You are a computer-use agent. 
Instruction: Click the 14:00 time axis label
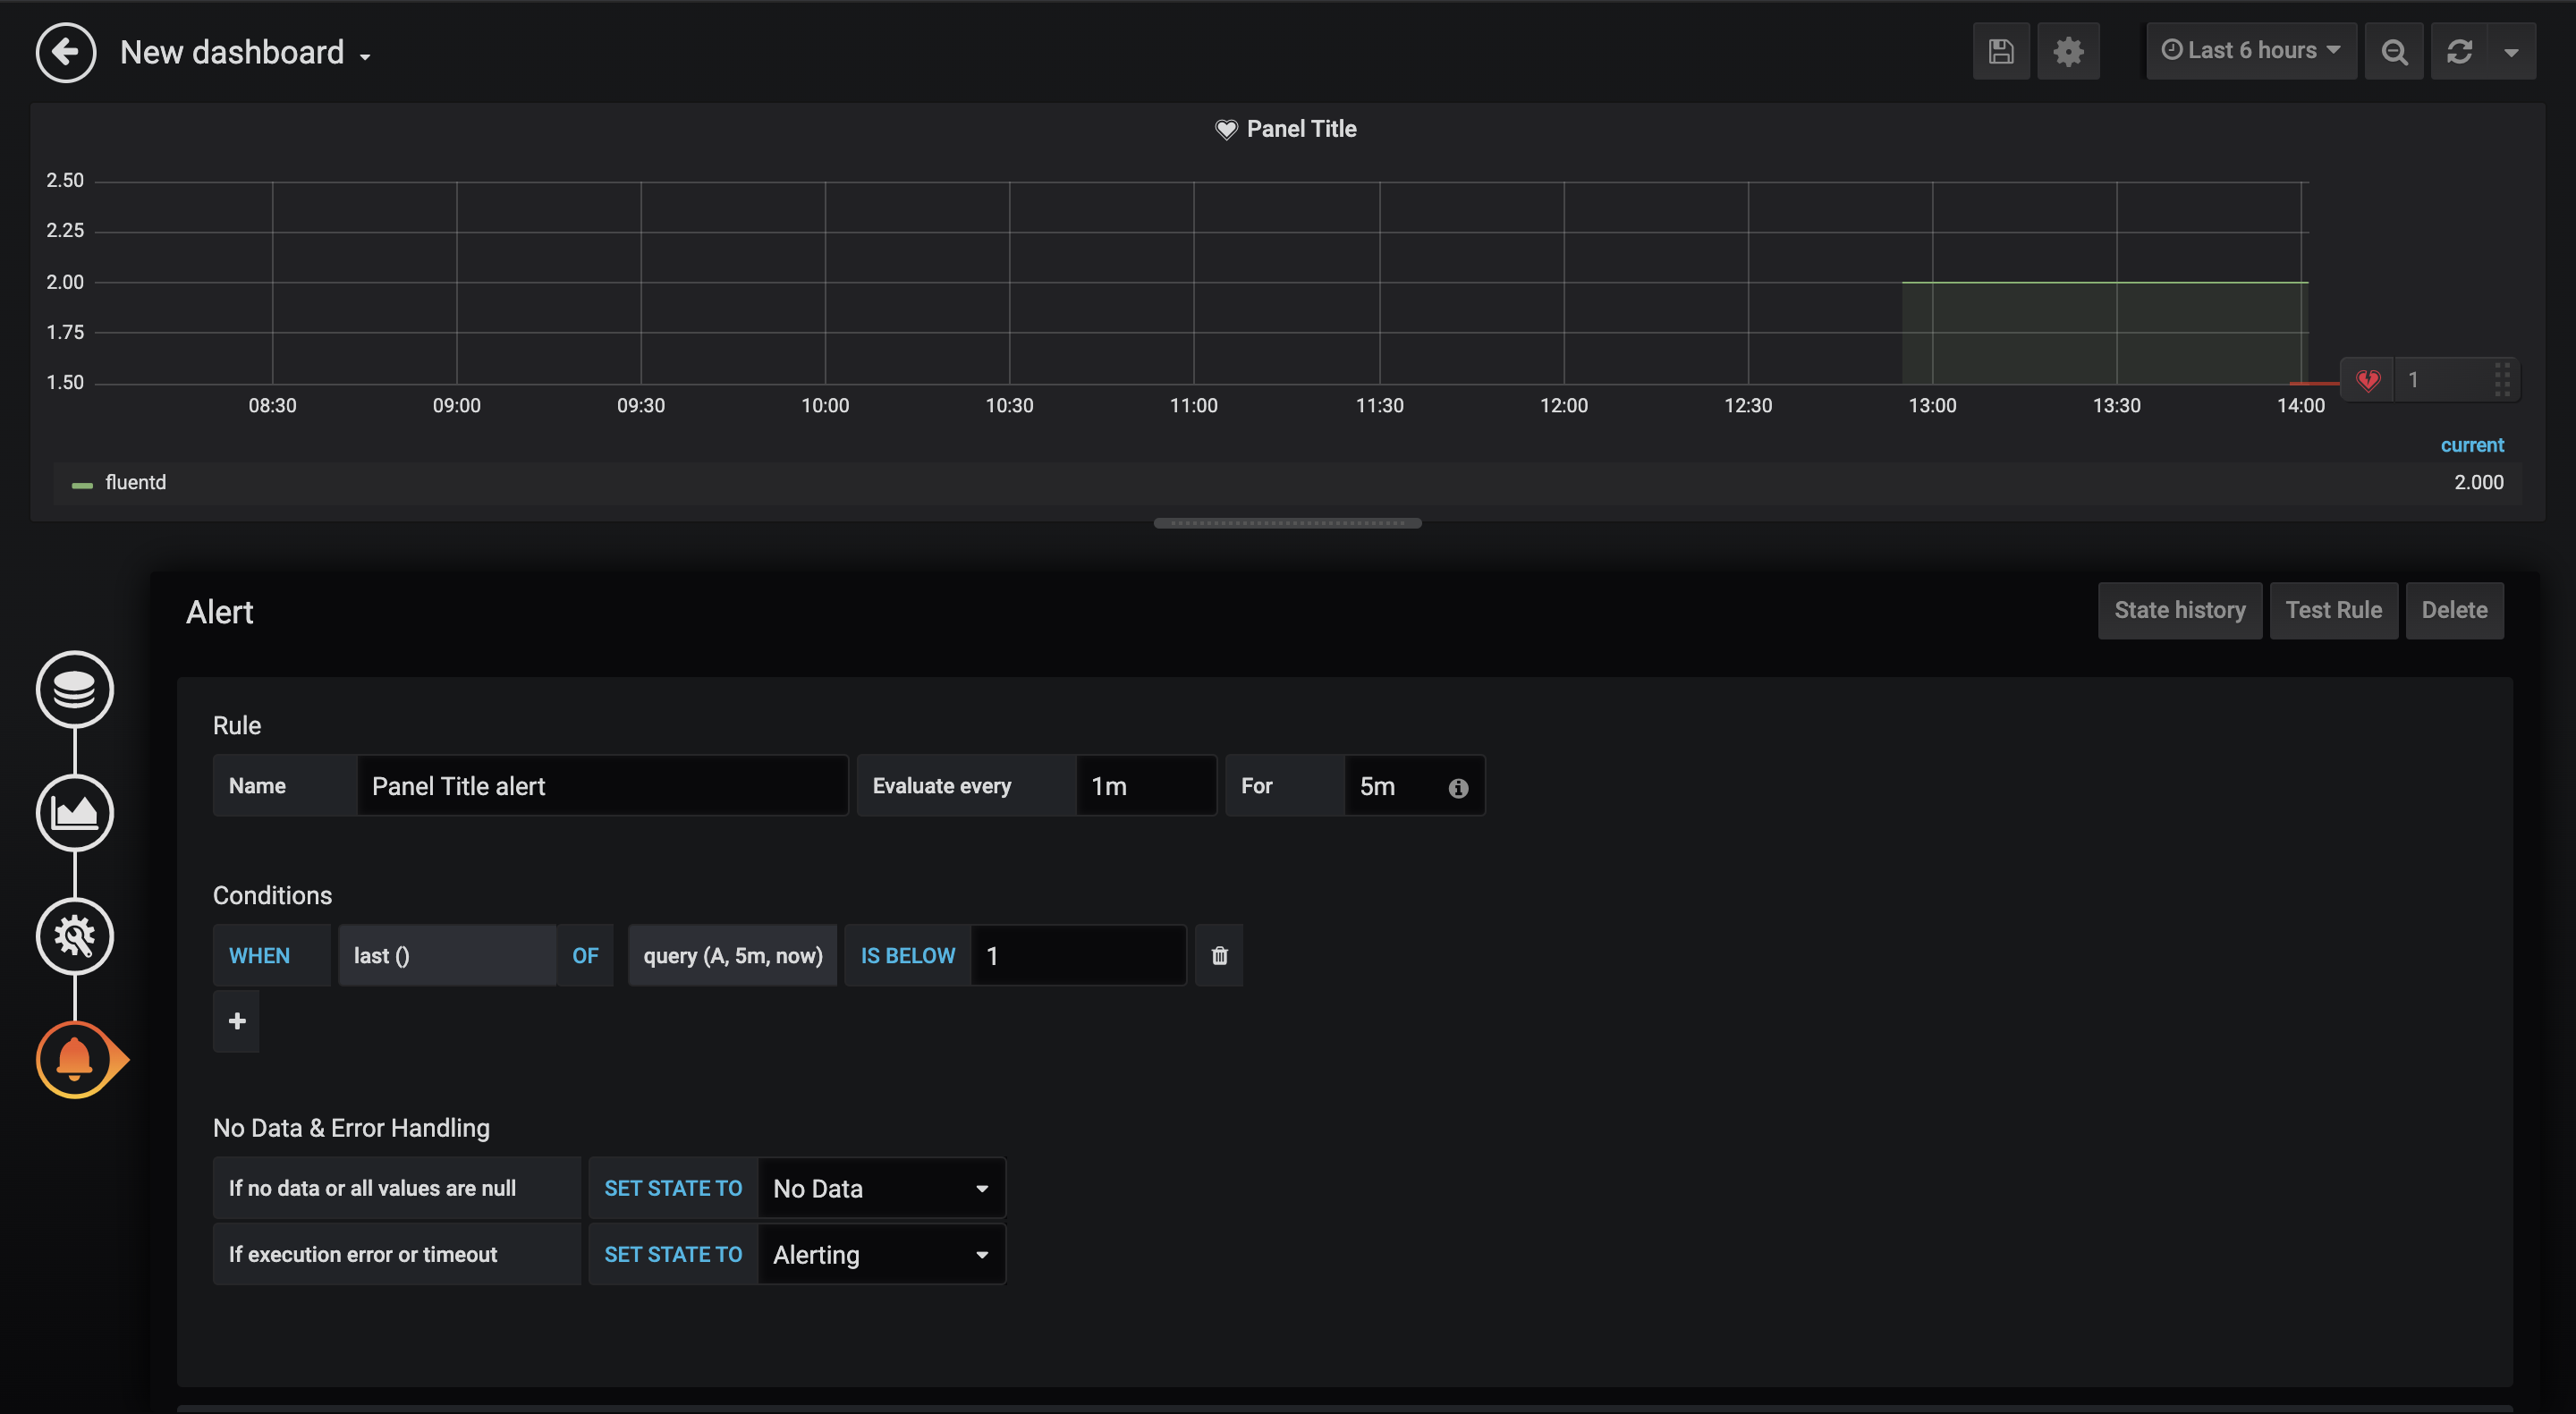(x=2300, y=405)
